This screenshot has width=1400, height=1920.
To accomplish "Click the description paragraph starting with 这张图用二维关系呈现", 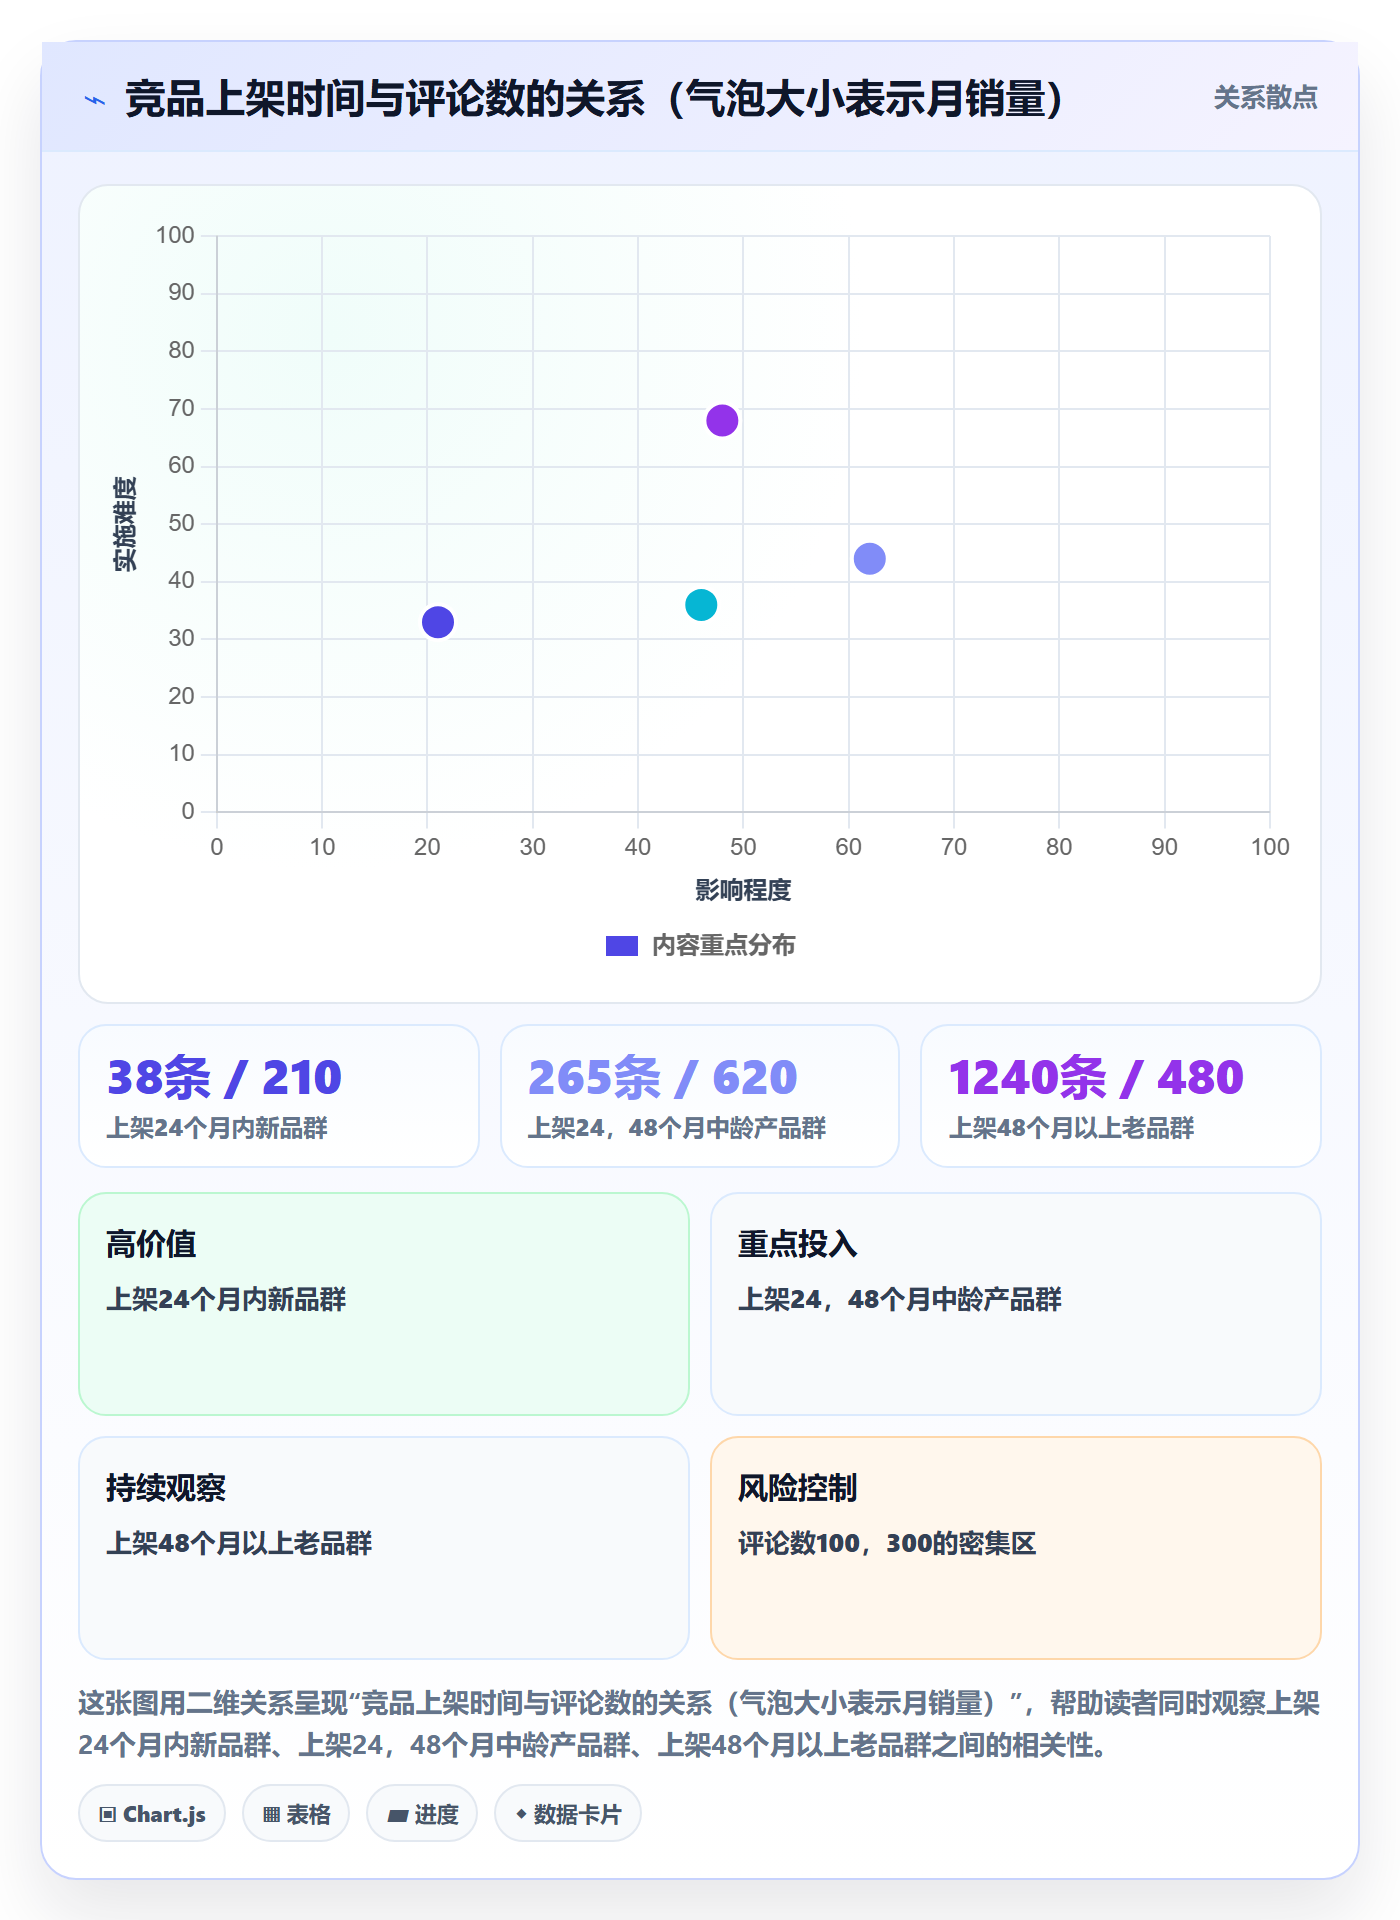I will coord(699,1724).
